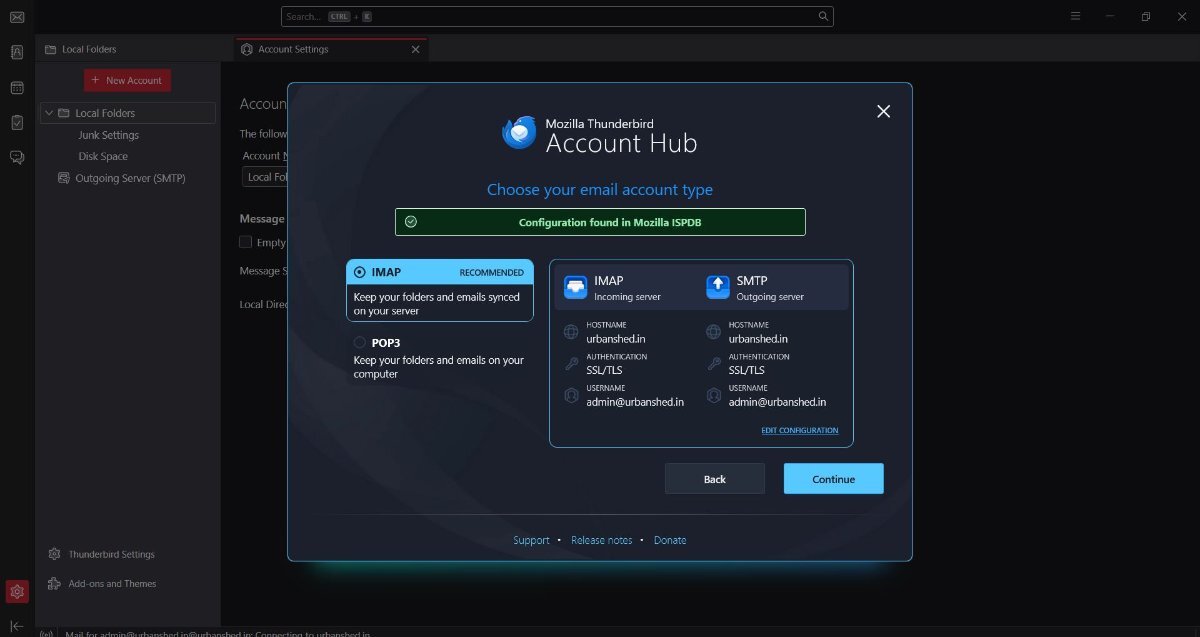This screenshot has height=637, width=1200.
Task: Click IMAP hostname value urbanshed.in
Action: [616, 339]
